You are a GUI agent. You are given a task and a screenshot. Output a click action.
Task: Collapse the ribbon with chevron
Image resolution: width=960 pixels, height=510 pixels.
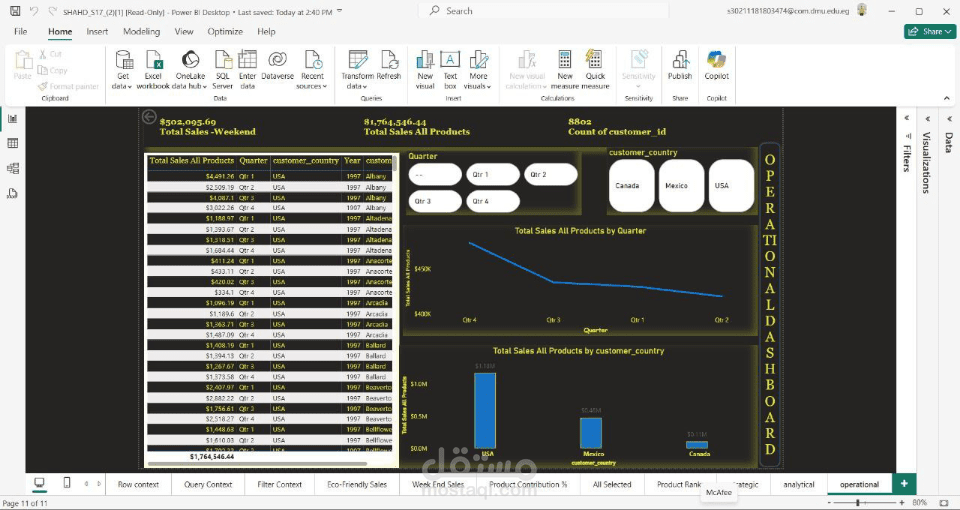947,98
